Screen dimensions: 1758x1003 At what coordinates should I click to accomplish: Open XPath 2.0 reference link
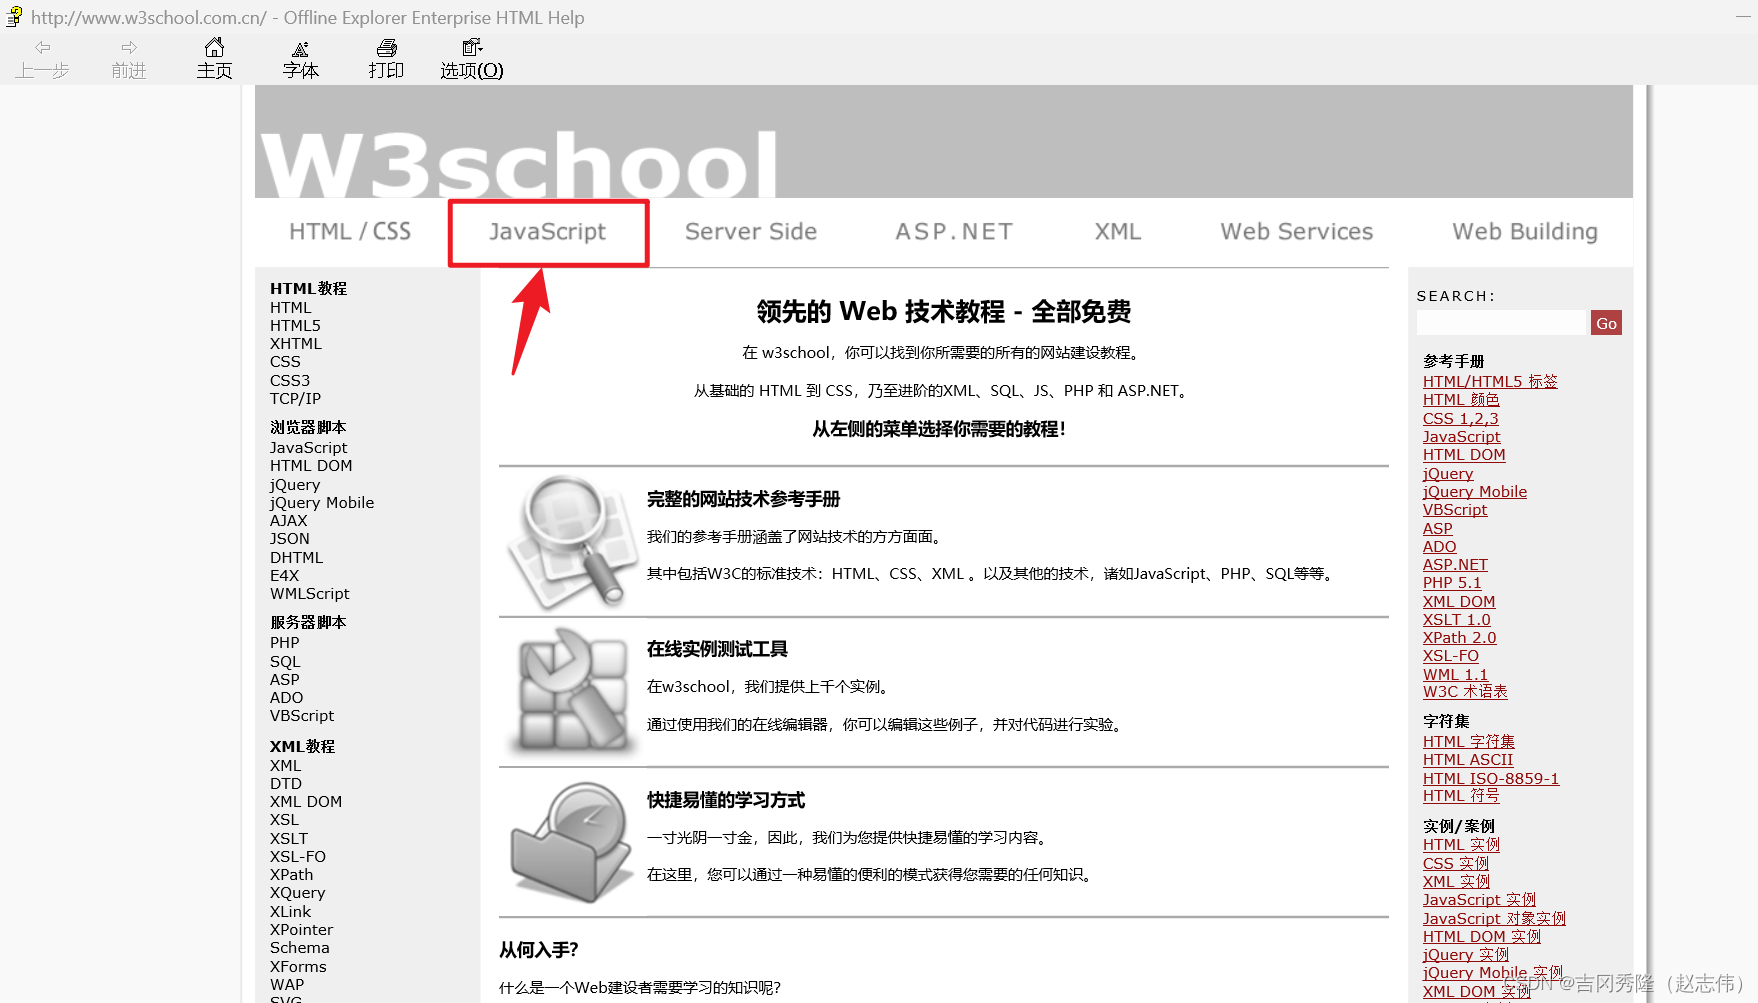(1459, 638)
